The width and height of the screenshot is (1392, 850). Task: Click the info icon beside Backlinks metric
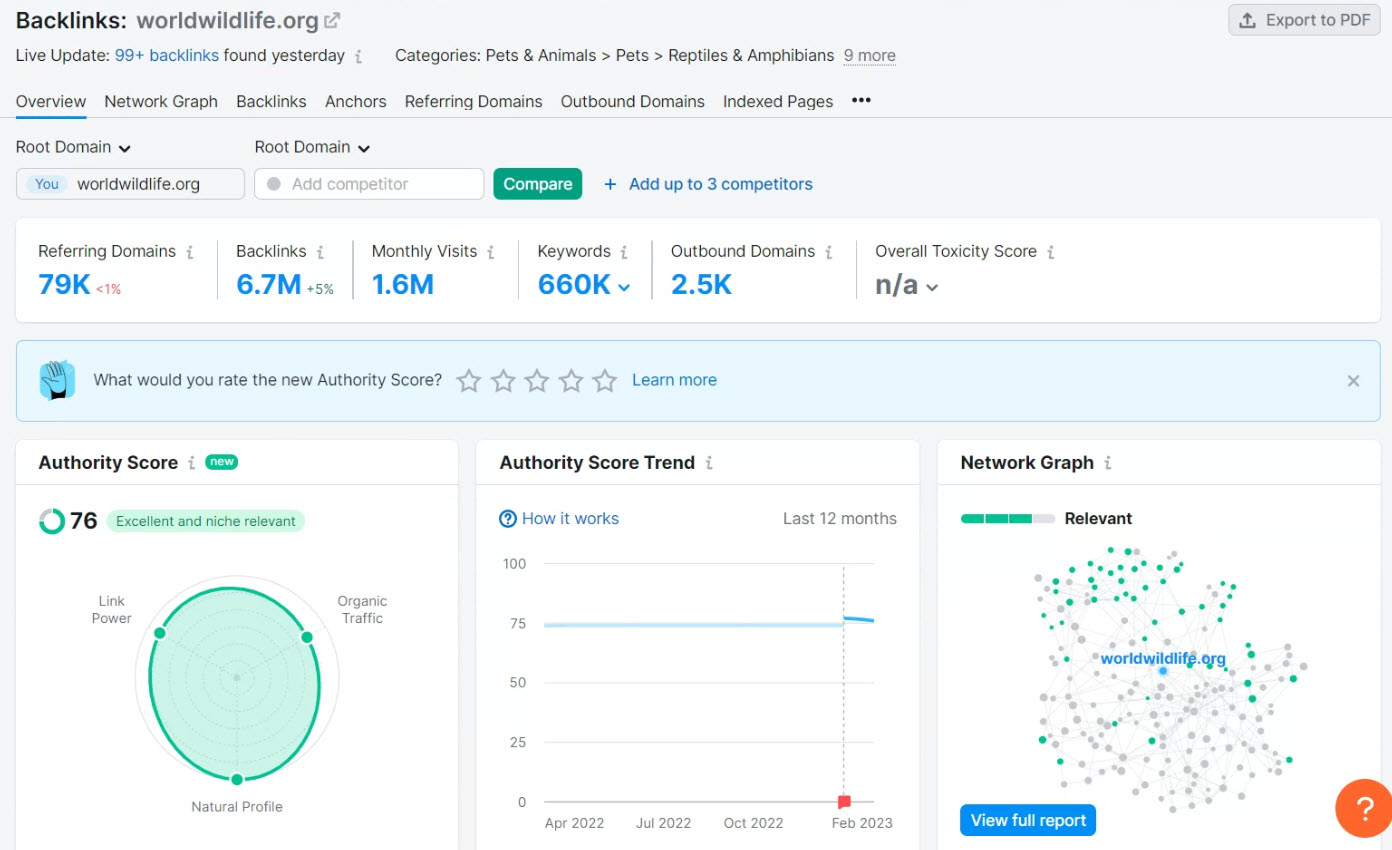[320, 252]
